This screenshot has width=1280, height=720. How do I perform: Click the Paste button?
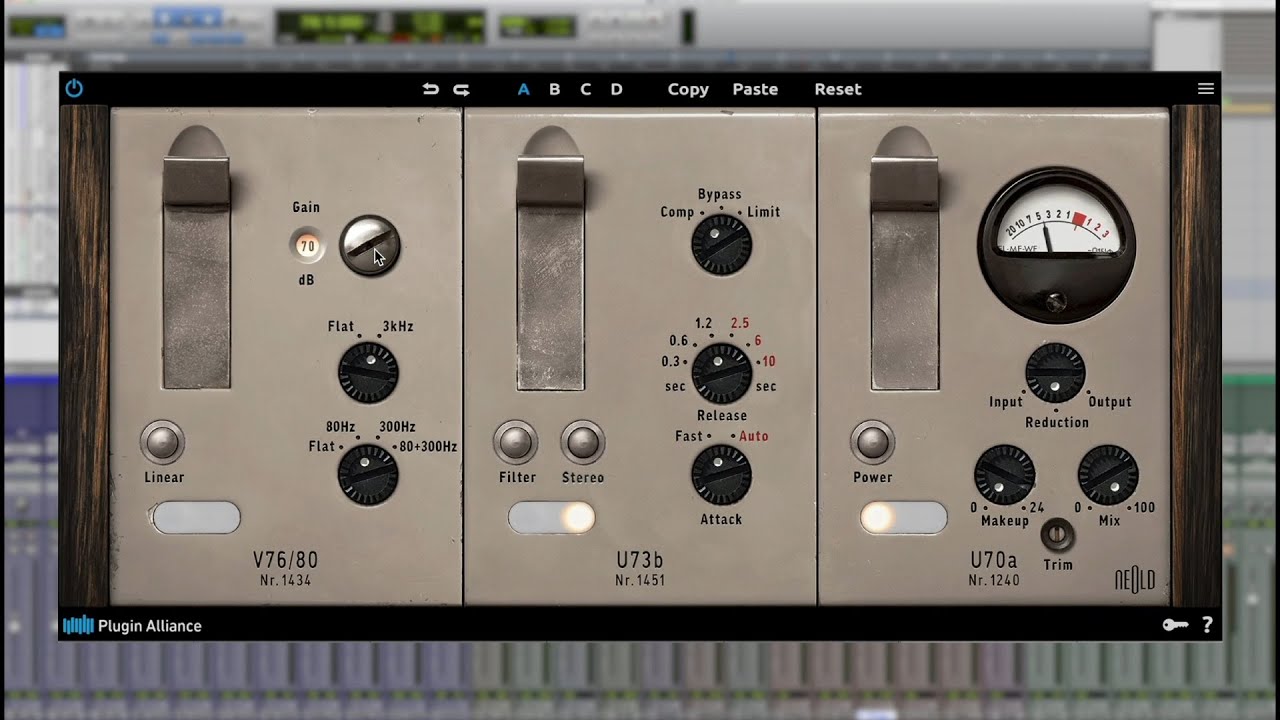pyautogui.click(x=755, y=89)
